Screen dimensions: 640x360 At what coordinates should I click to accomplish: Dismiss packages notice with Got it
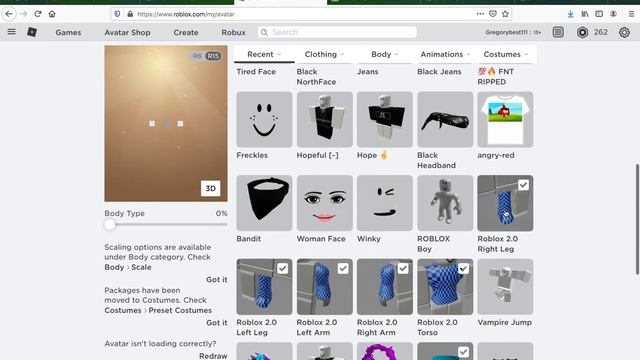[x=217, y=322]
